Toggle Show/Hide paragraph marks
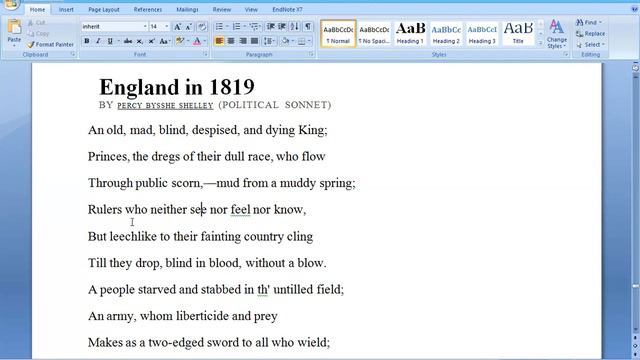This screenshot has height=360, width=640. click(308, 27)
